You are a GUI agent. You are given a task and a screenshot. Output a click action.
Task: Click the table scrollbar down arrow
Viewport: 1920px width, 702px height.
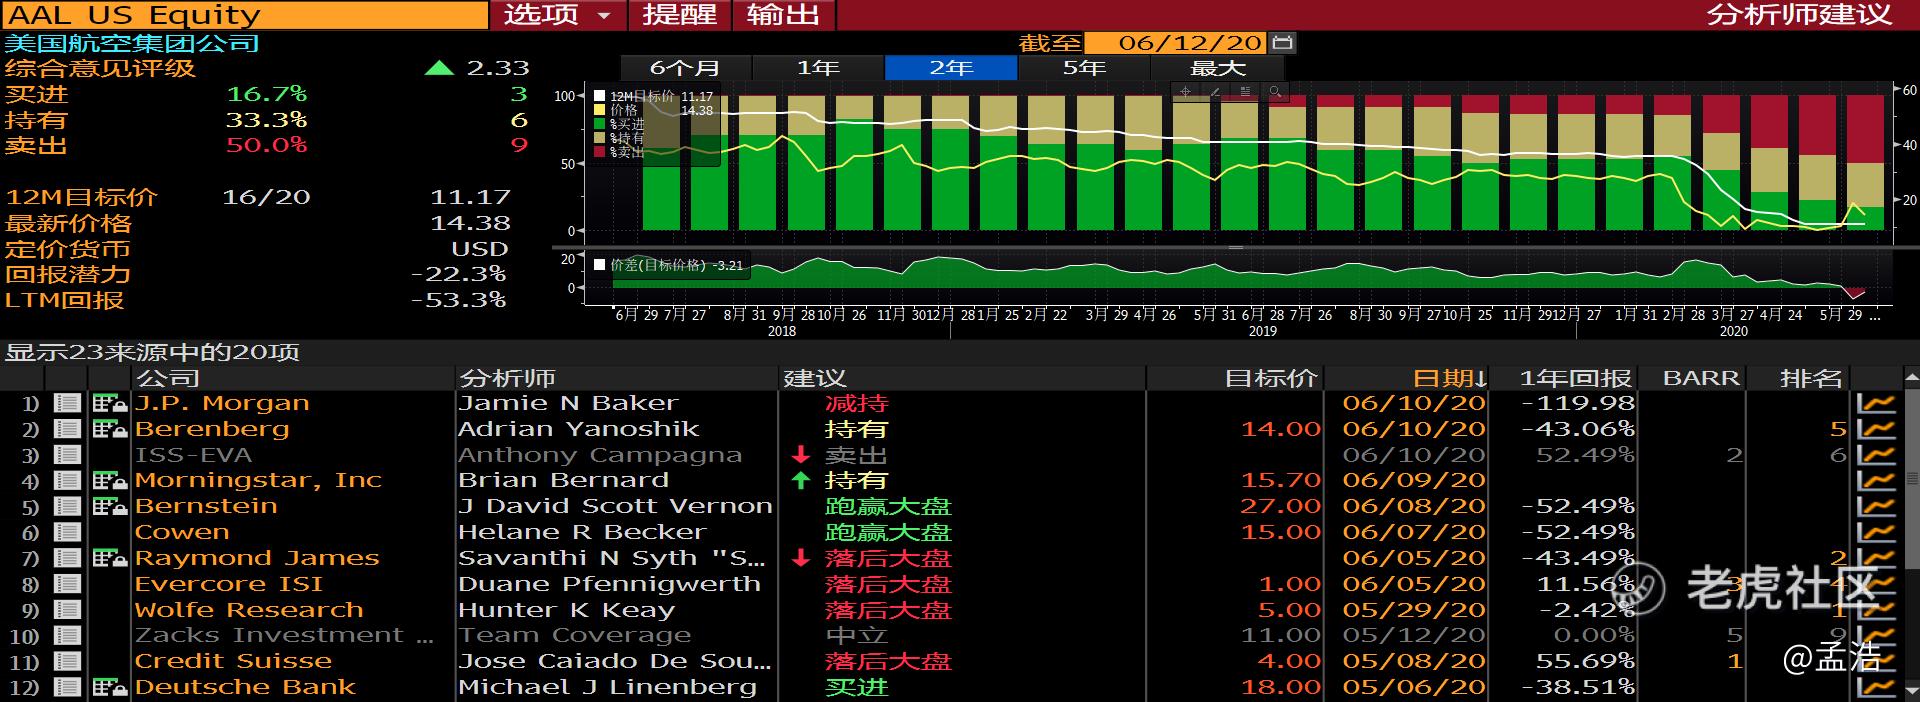[1911, 690]
